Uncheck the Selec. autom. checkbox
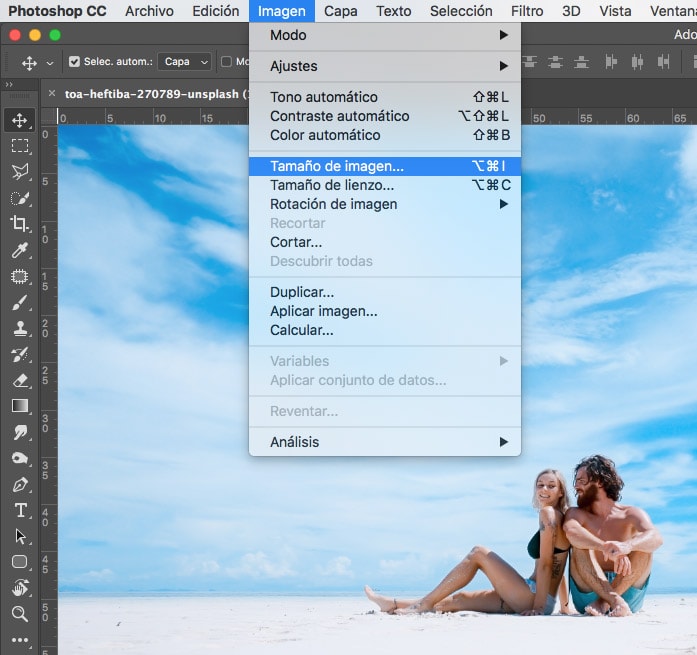 [74, 62]
